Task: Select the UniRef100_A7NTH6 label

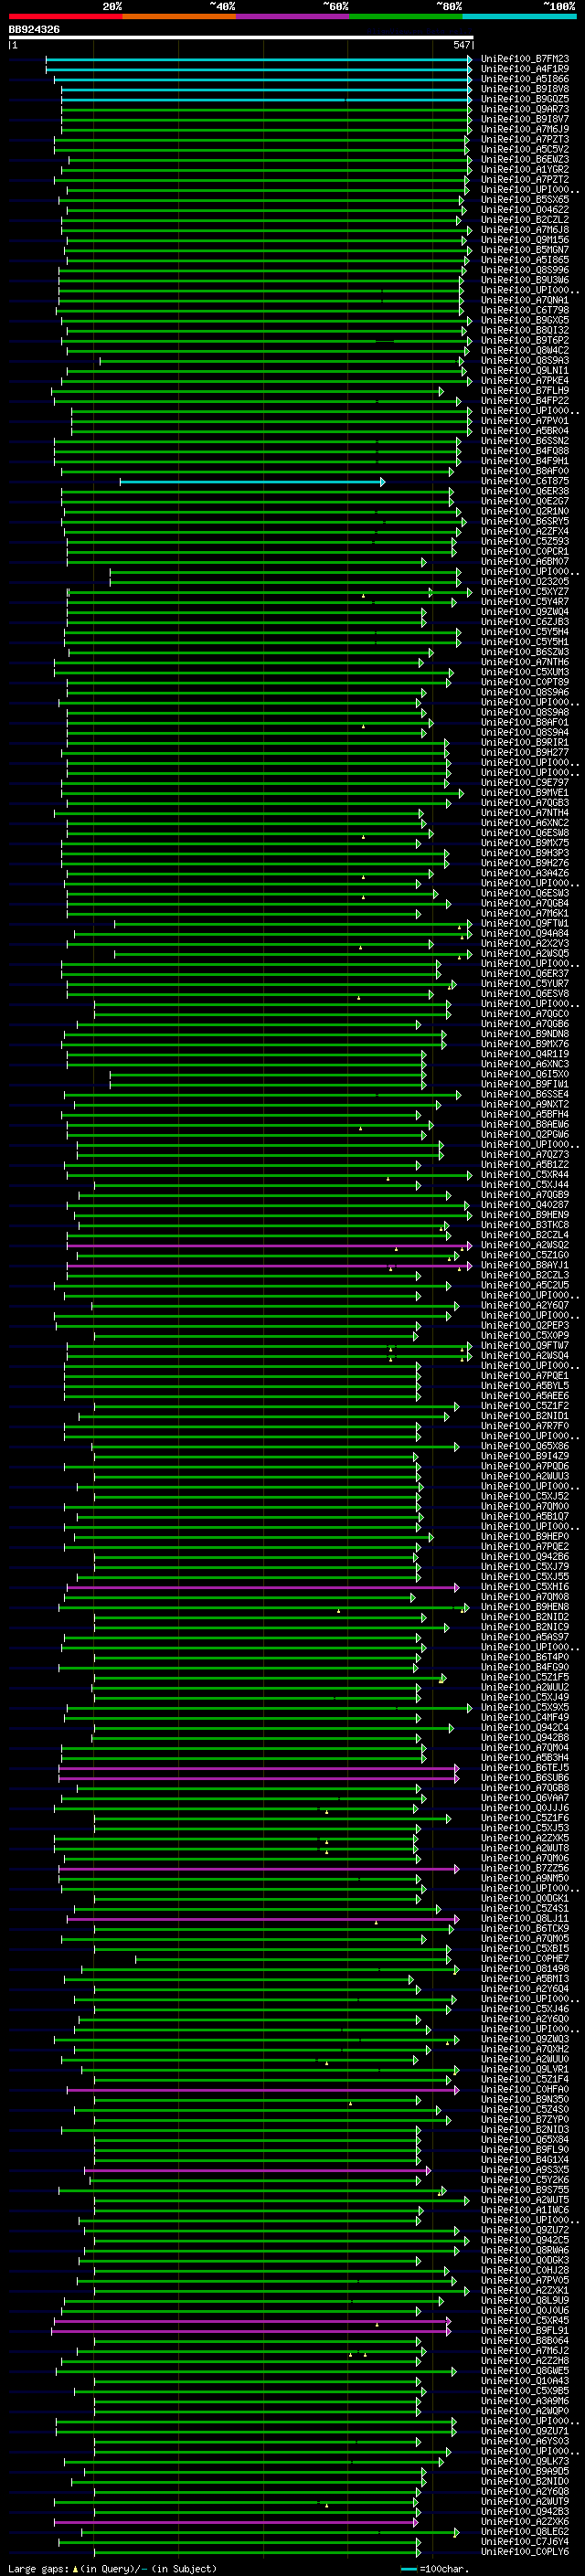Action: pos(524,662)
